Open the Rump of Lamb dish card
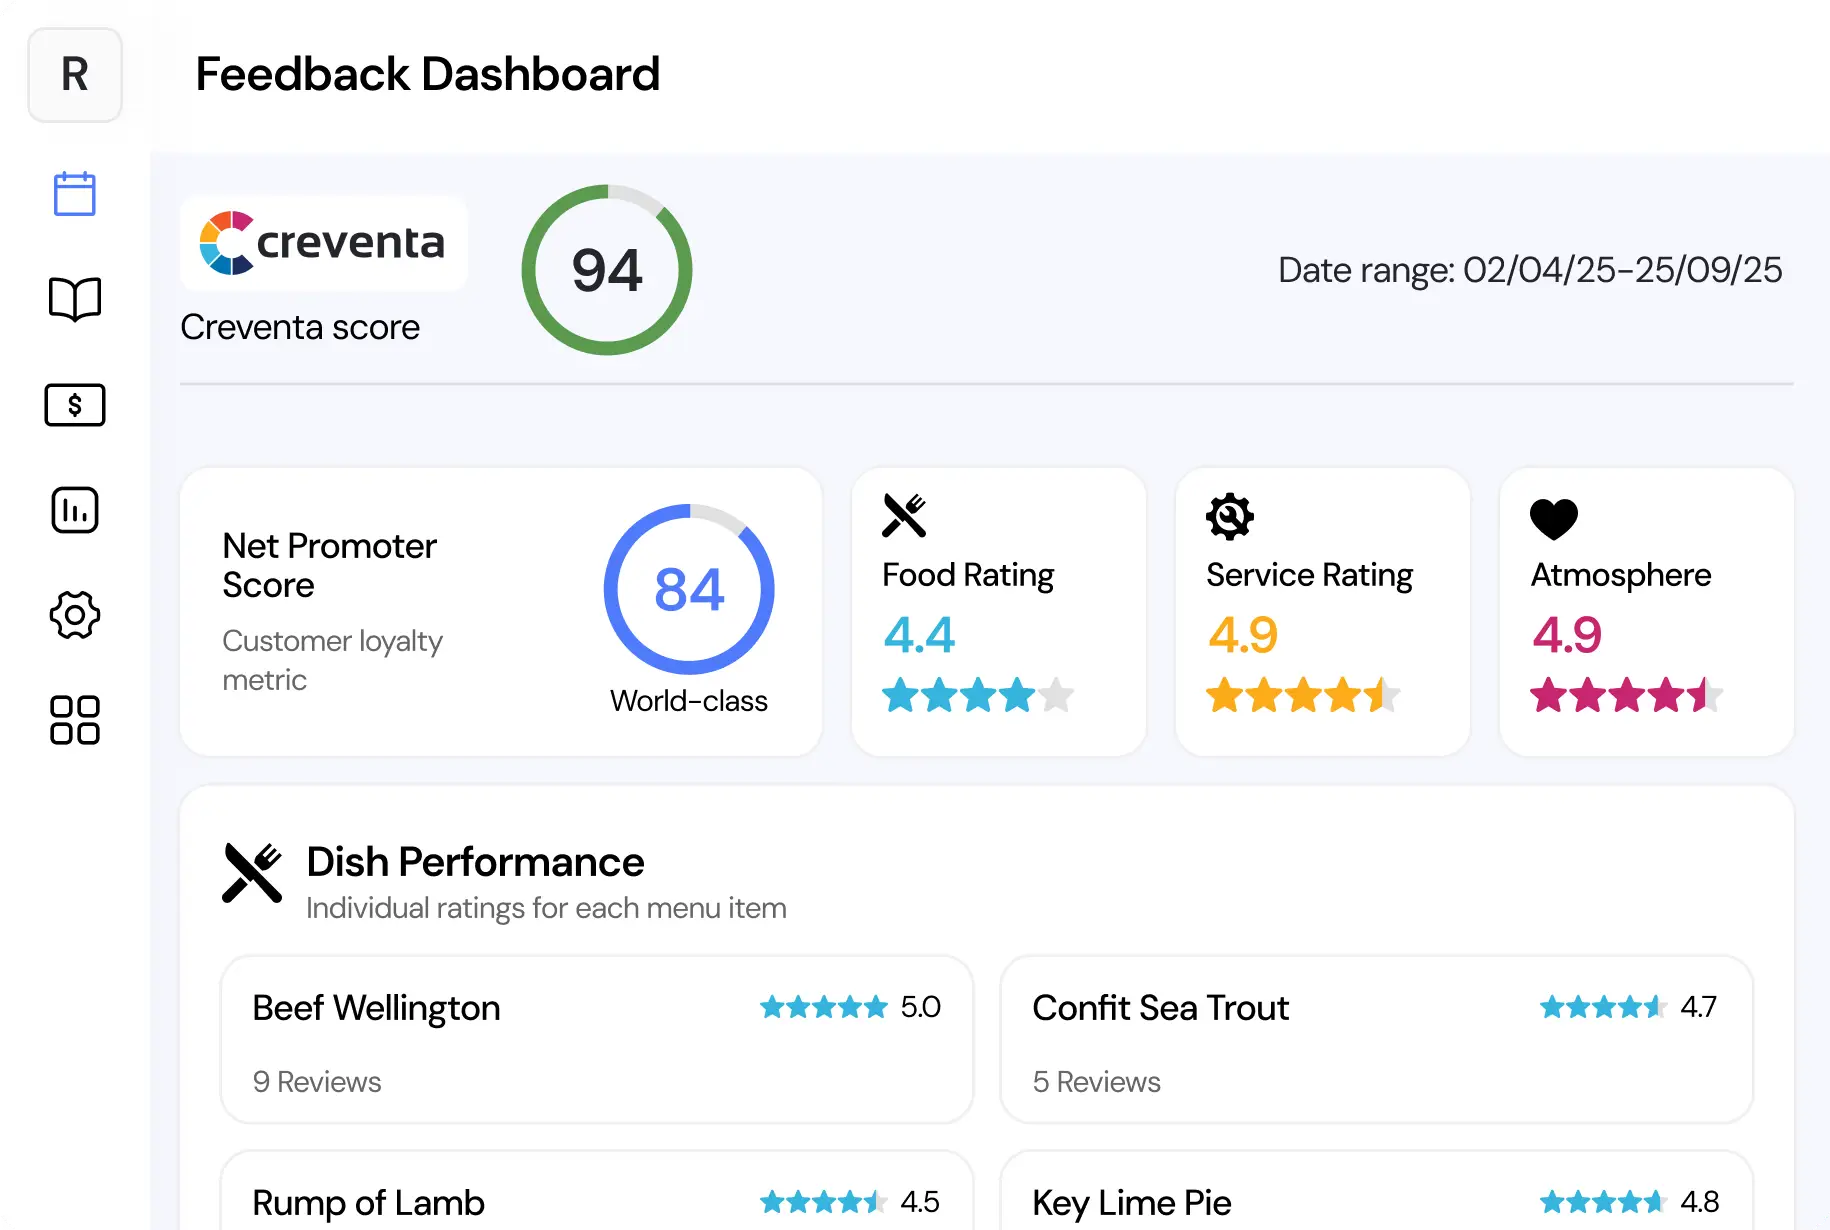Screen dimensions: 1830x1230 point(597,1191)
